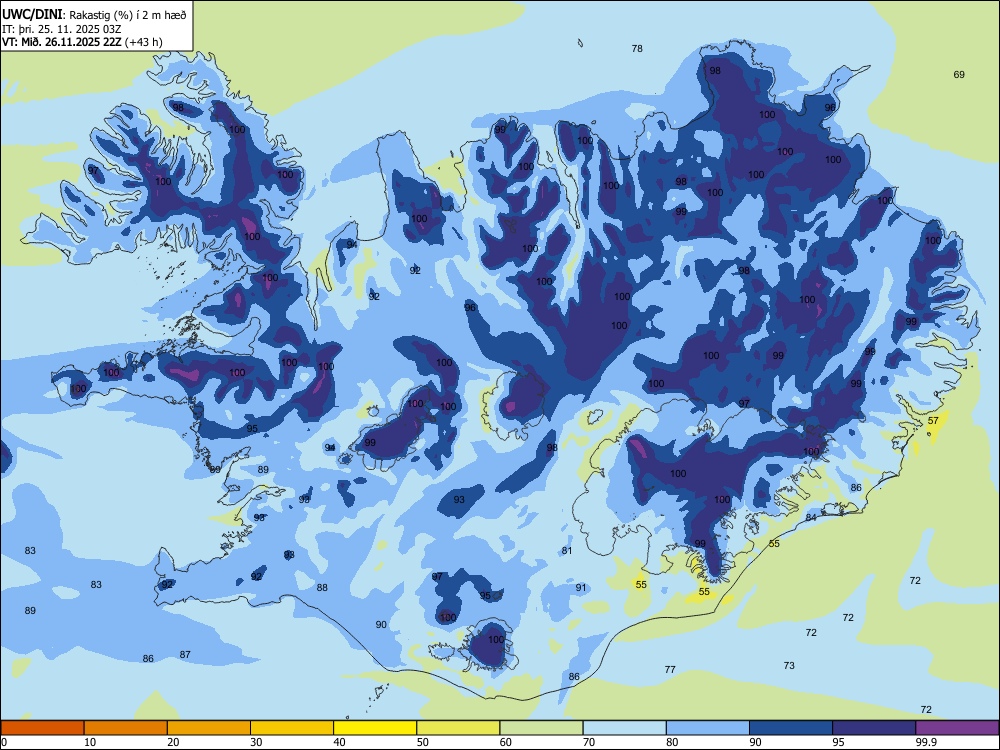Pick the light green 60–70 legend segment

coord(541,728)
